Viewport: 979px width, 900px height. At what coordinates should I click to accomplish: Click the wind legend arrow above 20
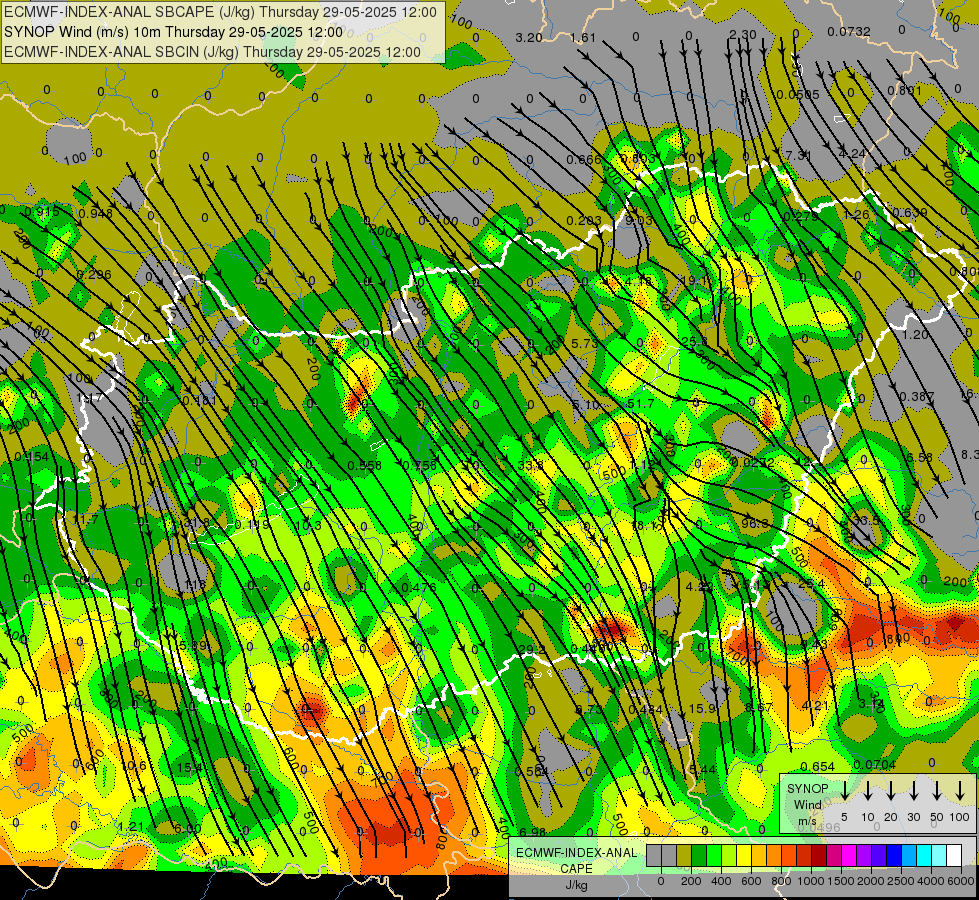(x=890, y=791)
